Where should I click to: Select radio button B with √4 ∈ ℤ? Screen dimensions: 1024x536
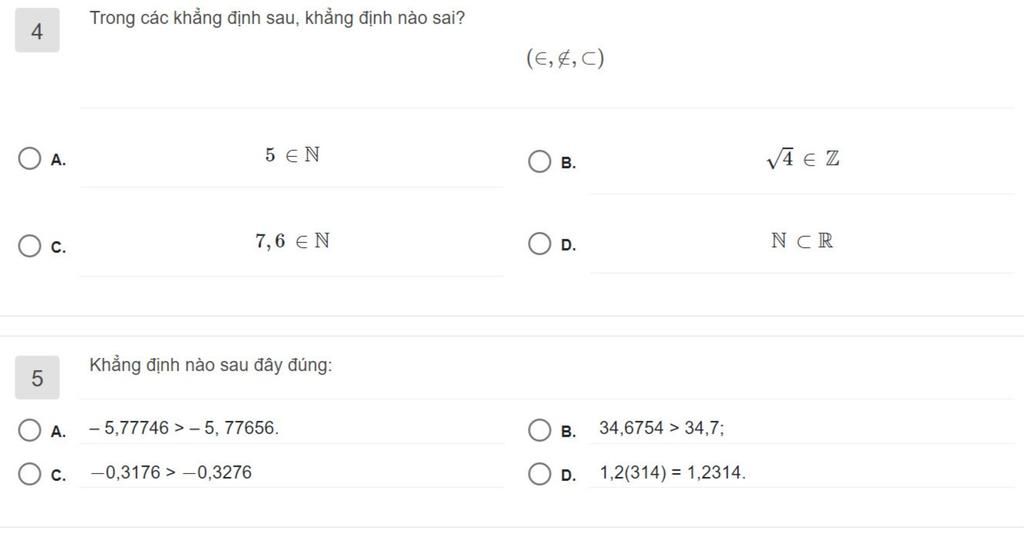tap(539, 161)
